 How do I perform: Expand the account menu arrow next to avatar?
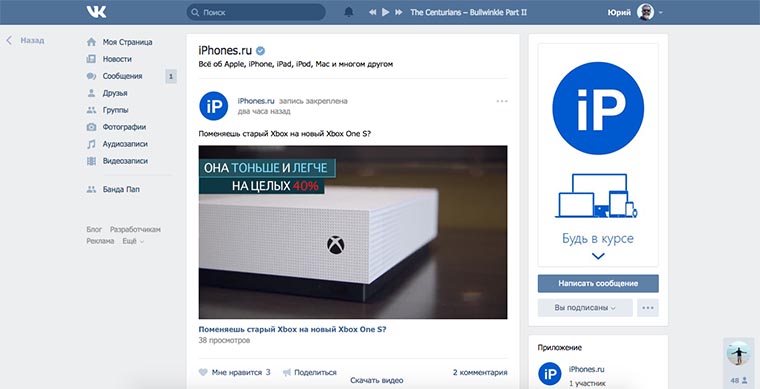point(661,13)
